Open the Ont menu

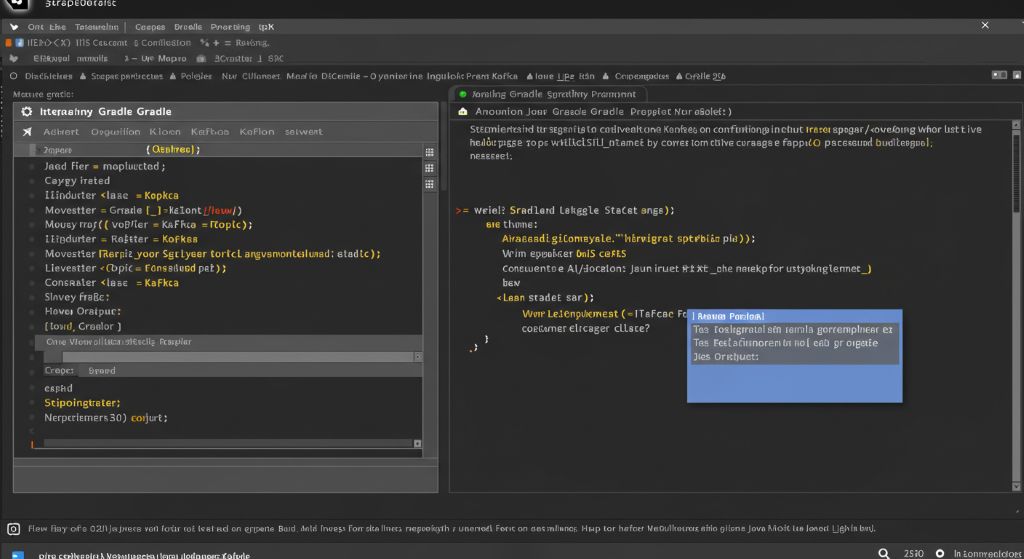tap(35, 27)
